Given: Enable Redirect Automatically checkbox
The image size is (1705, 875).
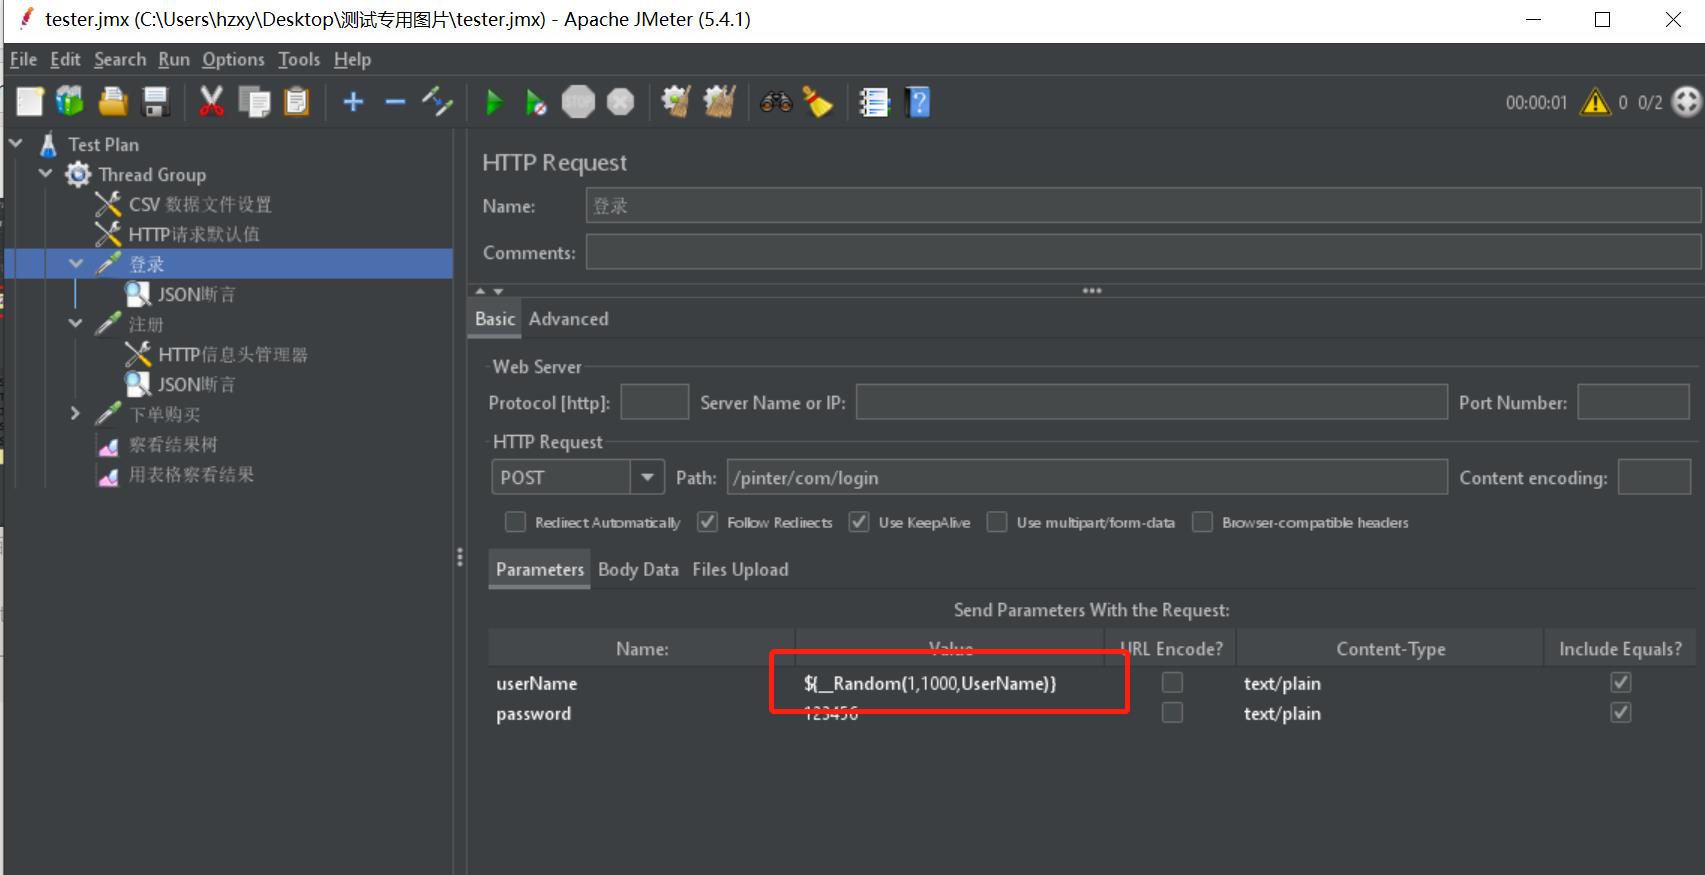Looking at the screenshot, I should pos(515,522).
